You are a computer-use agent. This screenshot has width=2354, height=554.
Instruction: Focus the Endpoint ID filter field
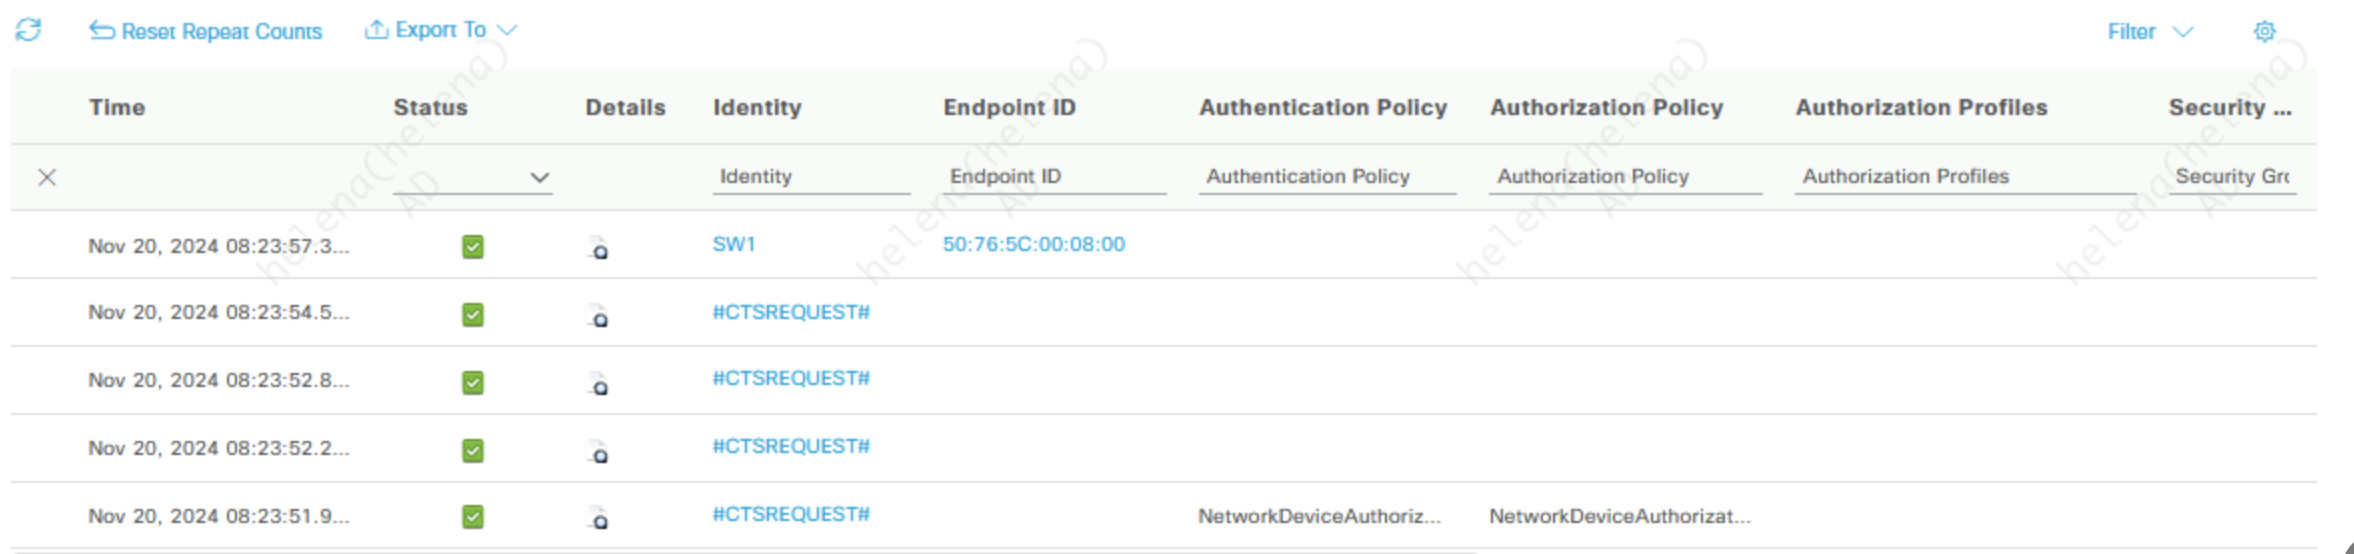(1054, 176)
